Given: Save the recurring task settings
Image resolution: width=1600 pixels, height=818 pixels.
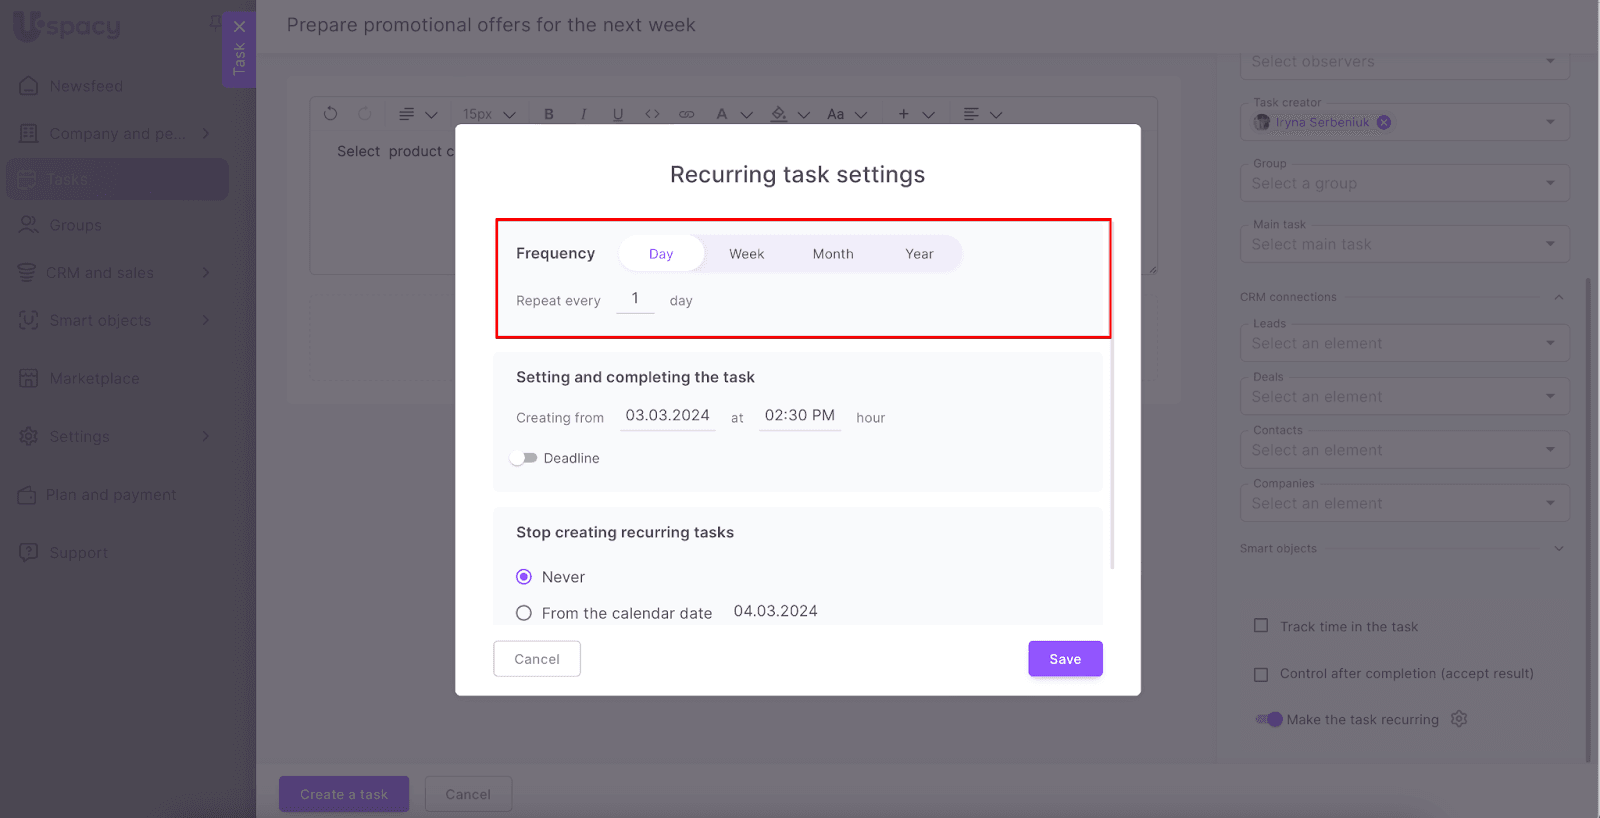Looking at the screenshot, I should (x=1065, y=659).
